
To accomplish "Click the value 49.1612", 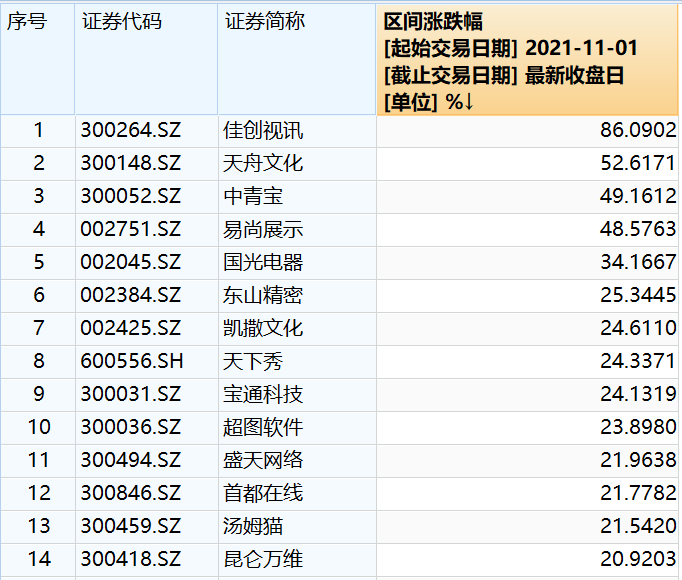I will click(638, 196).
